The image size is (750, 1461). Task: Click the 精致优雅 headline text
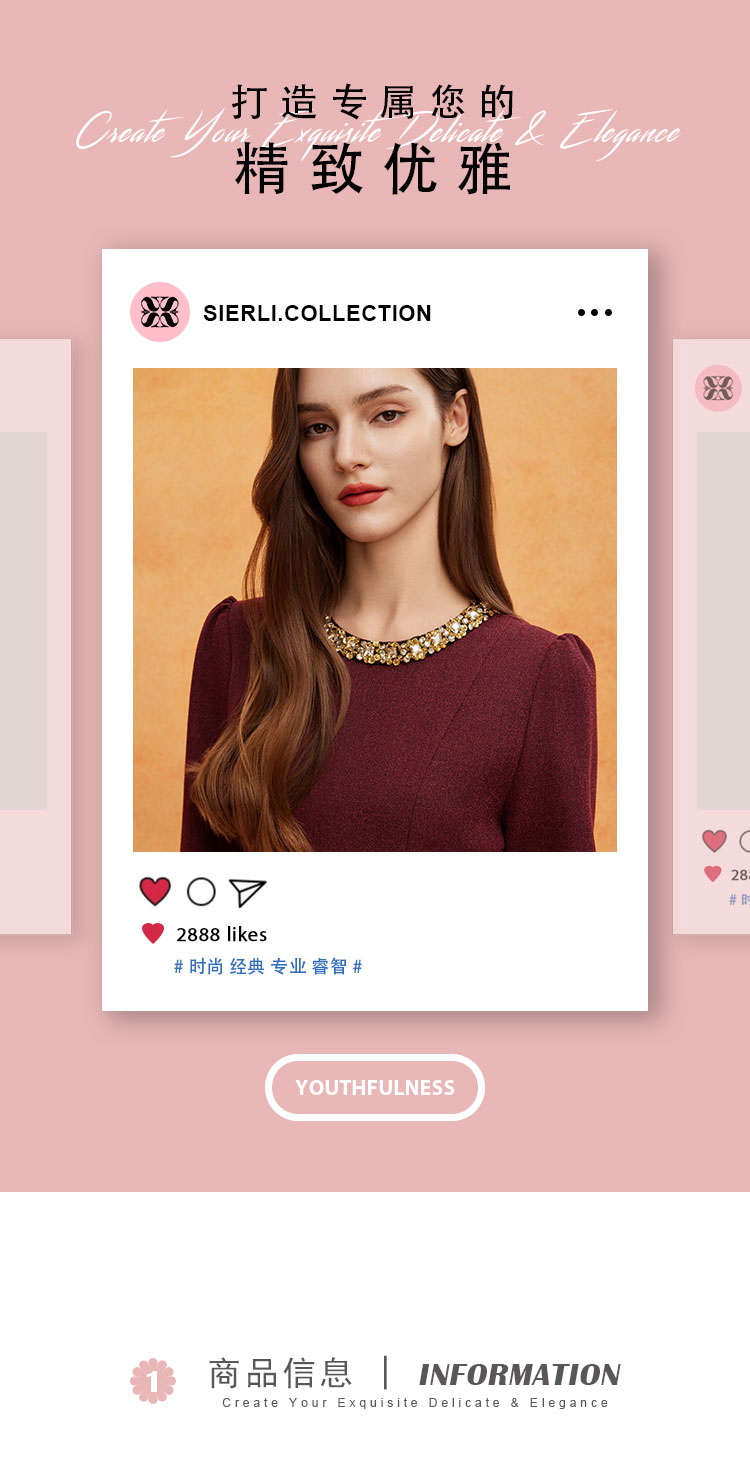[374, 168]
